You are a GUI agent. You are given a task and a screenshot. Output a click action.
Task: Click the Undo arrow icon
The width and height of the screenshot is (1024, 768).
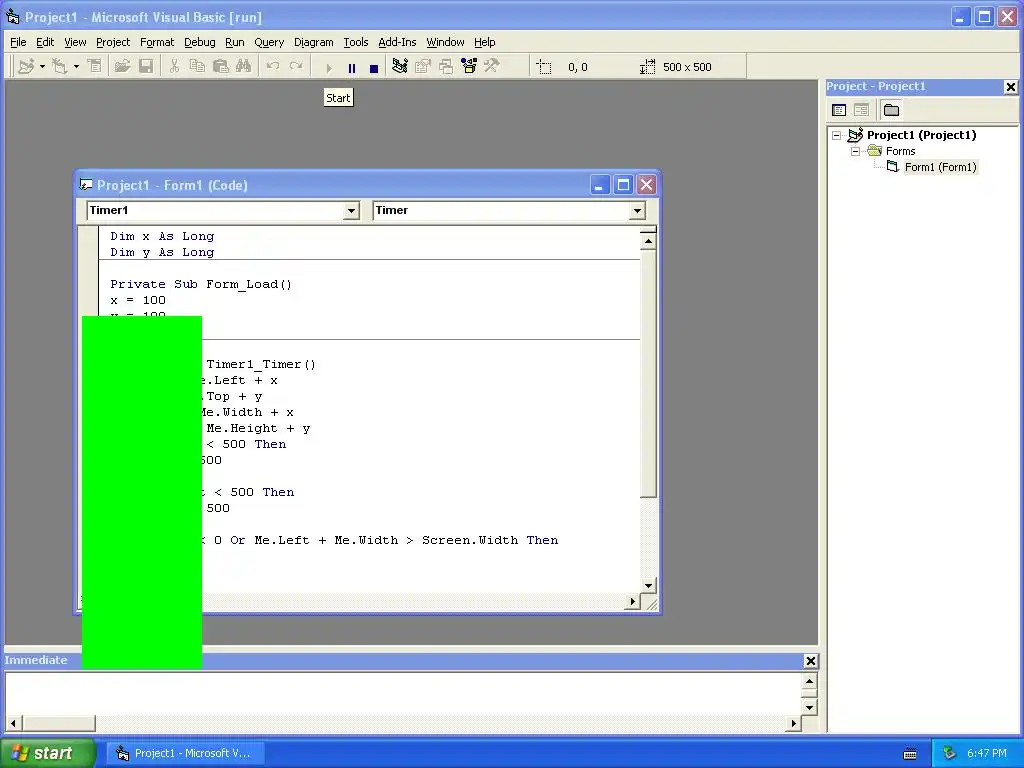coord(273,67)
